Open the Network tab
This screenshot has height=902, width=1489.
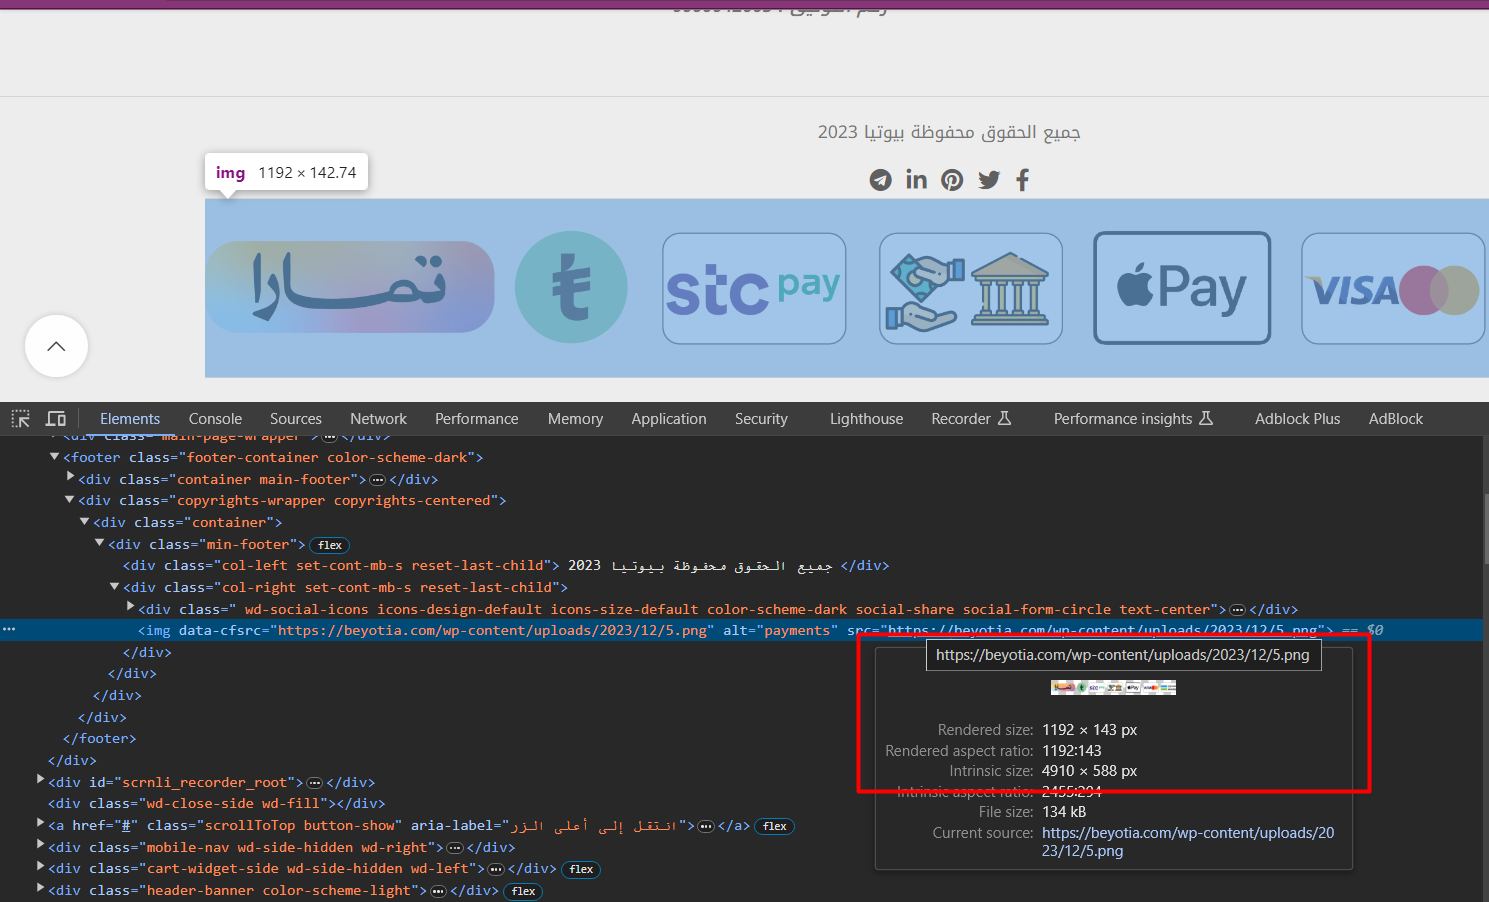[x=378, y=419]
